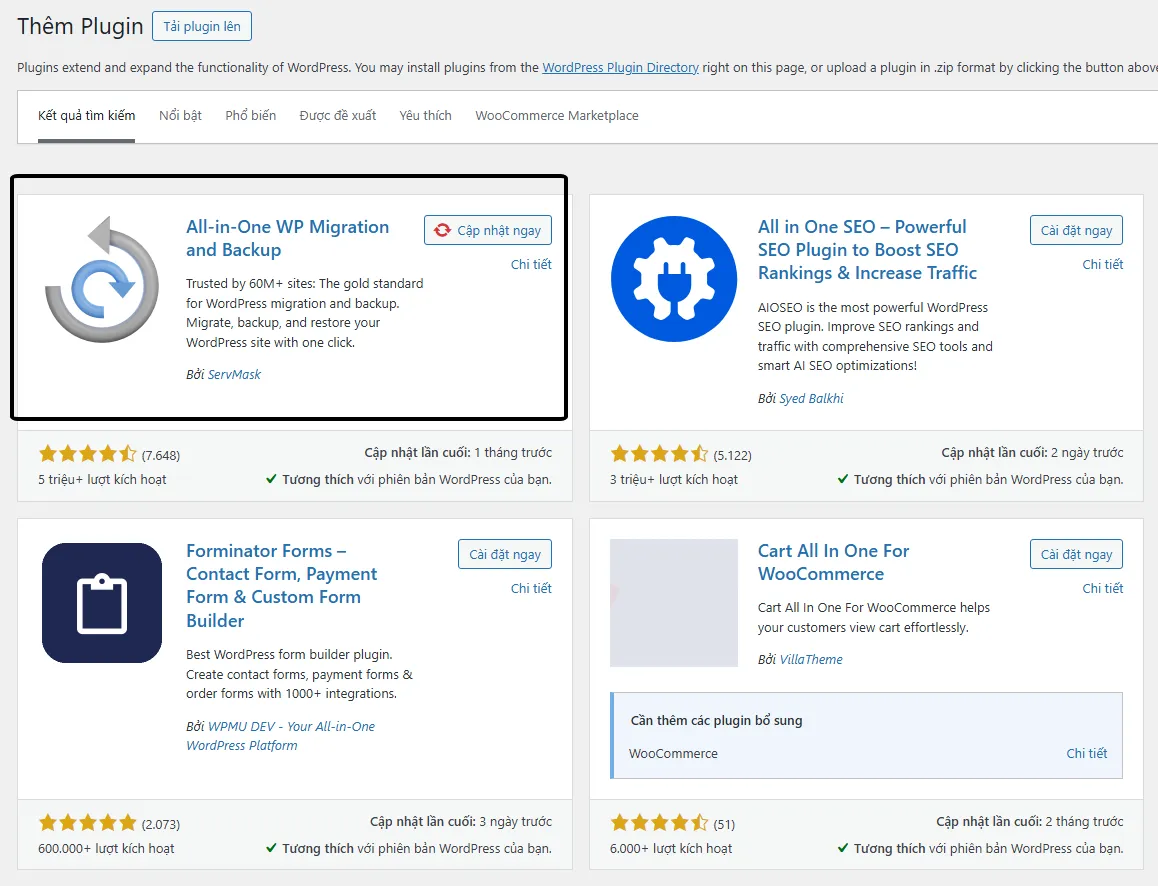The image size is (1158, 886).
Task: Click the Cart All In One placeholder thumbnail
Action: coord(674,603)
